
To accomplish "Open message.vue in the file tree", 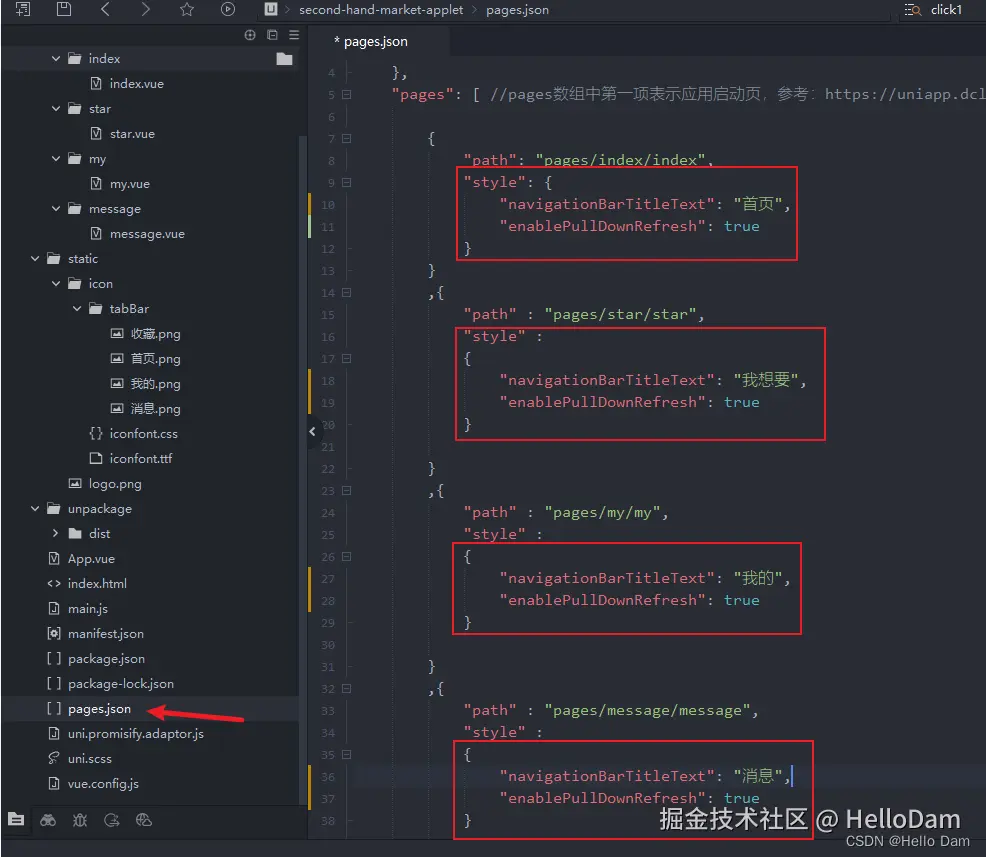I will [x=147, y=233].
